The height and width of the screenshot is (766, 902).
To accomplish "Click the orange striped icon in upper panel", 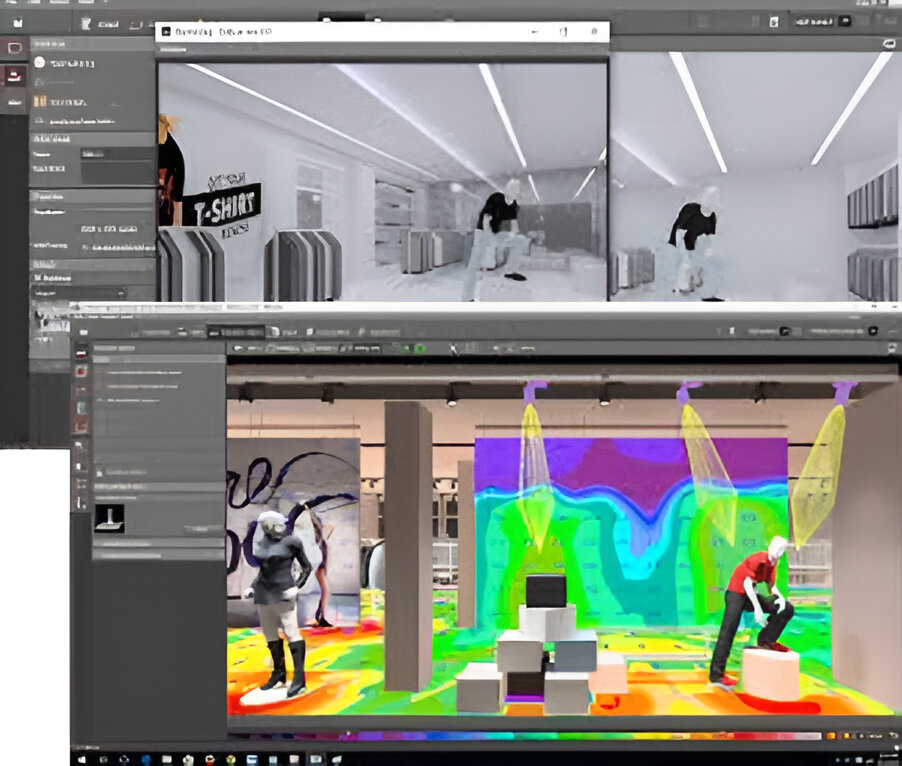I will [40, 101].
